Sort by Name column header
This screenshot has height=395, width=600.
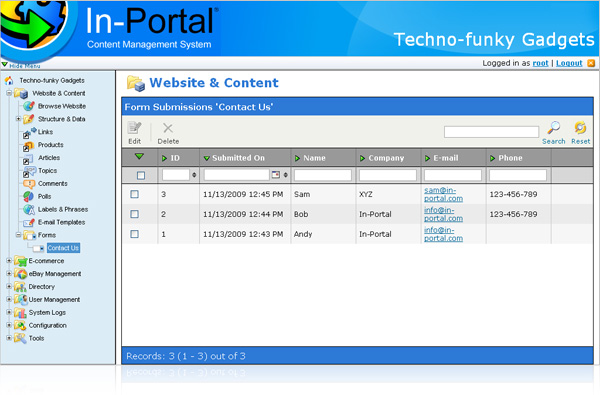point(314,158)
